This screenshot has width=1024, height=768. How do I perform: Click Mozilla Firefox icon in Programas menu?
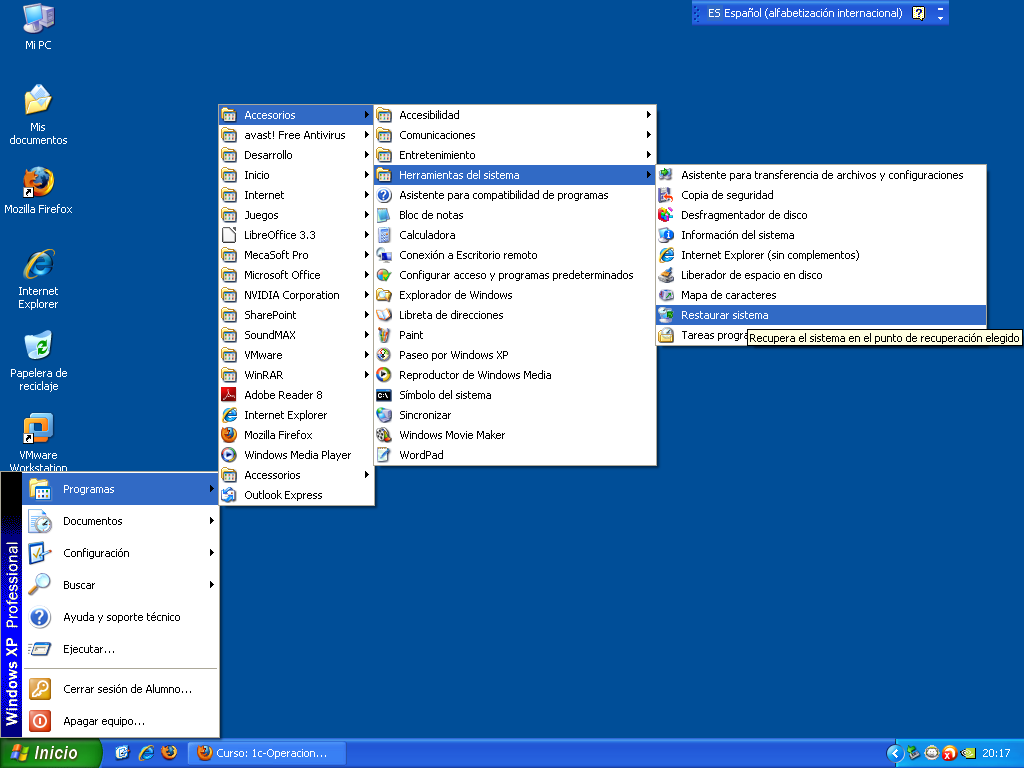pos(229,435)
